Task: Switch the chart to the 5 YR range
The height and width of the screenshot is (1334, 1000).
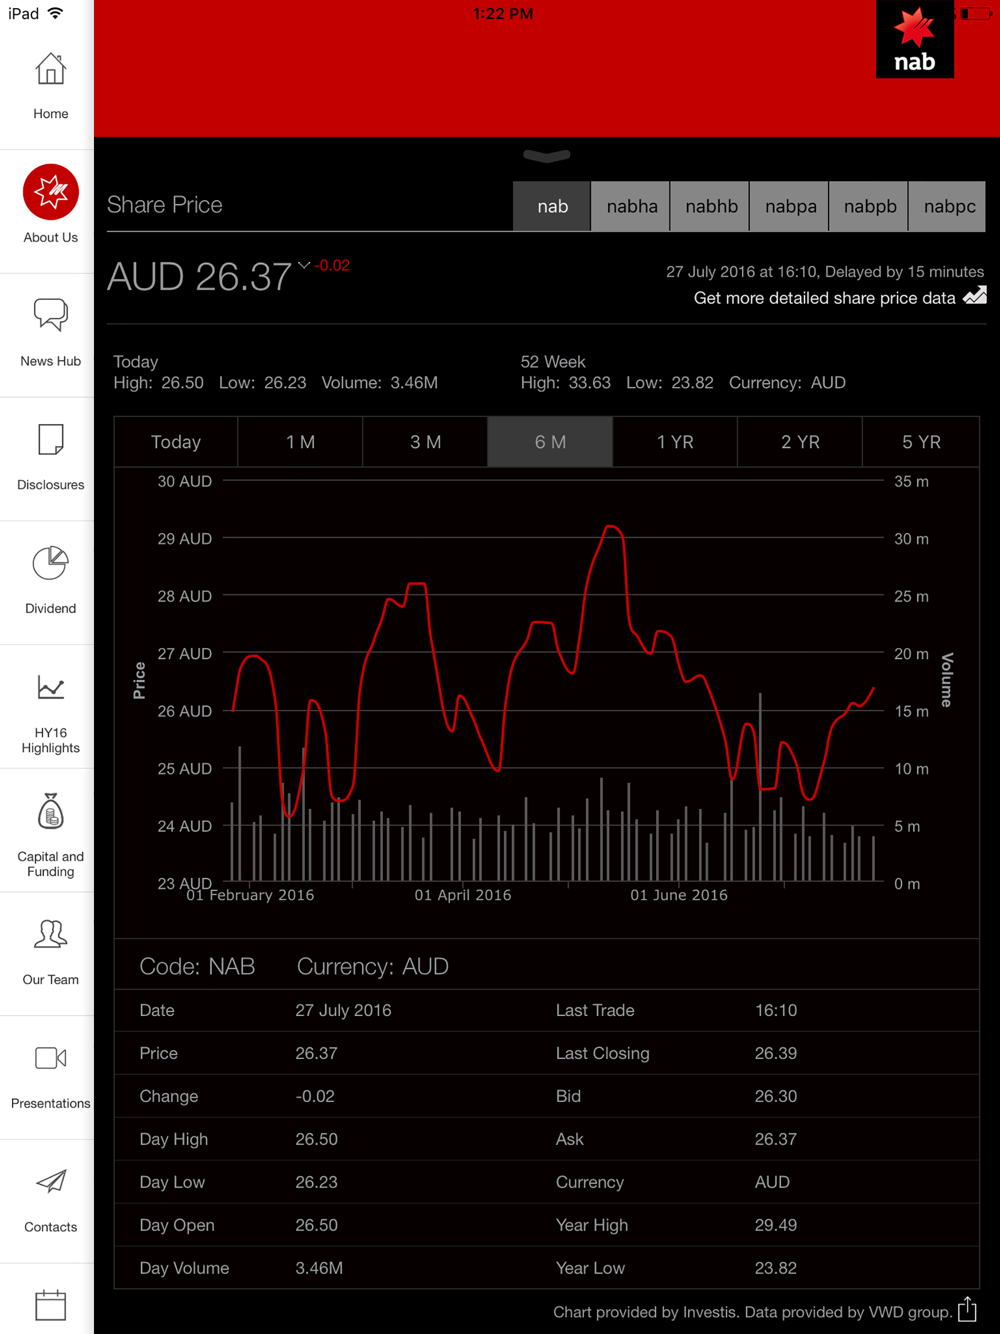Action: tap(921, 442)
